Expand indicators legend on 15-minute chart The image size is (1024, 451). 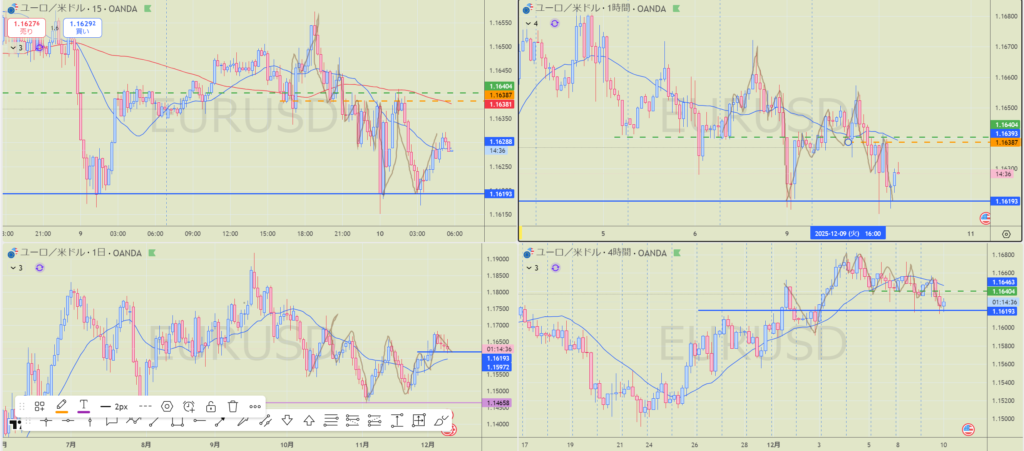[17, 47]
